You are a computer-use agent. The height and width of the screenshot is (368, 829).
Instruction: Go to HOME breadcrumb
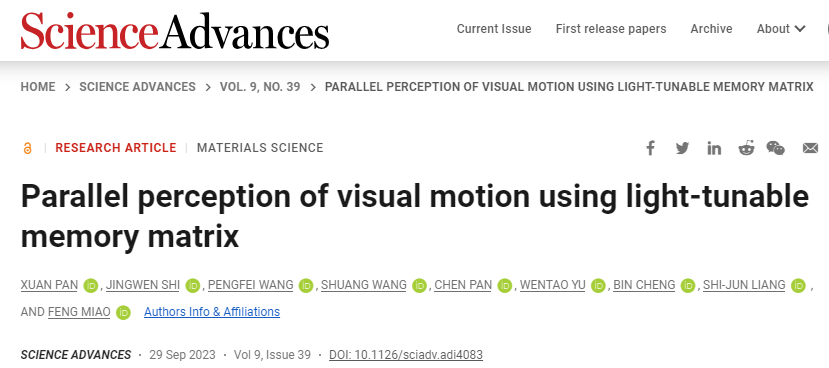click(38, 87)
